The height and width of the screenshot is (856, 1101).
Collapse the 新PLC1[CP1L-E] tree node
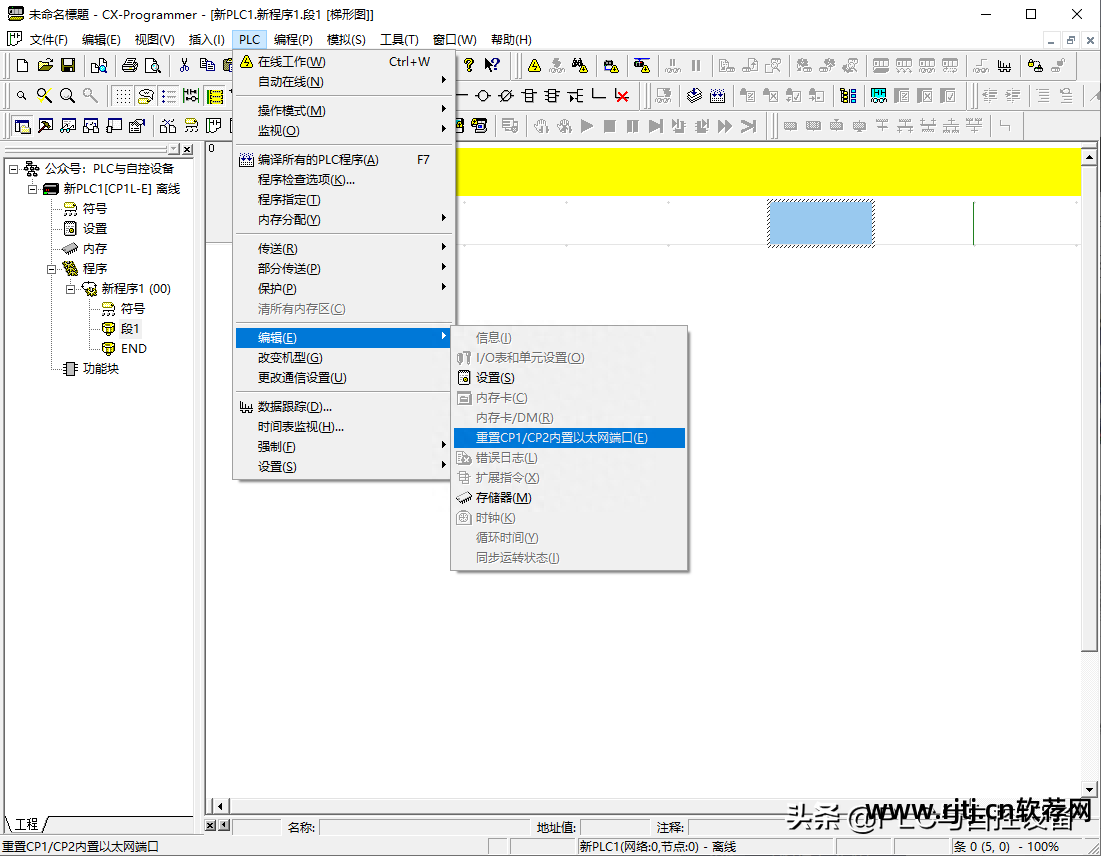coord(32,189)
